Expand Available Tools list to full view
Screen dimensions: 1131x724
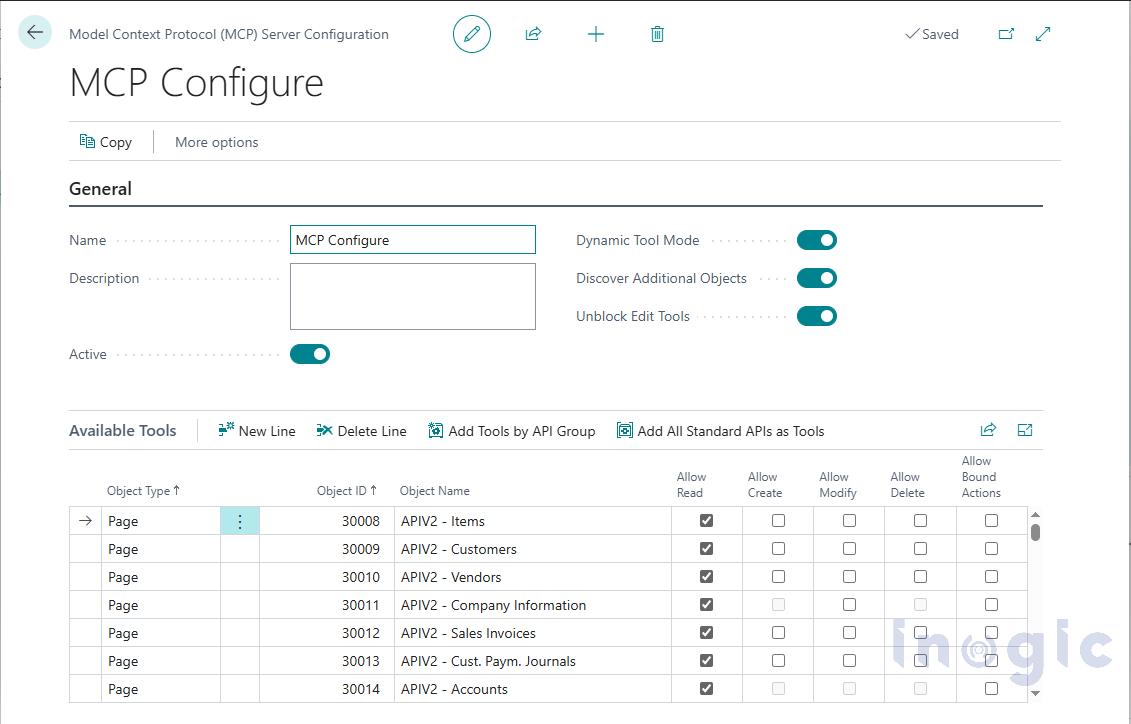coord(1025,430)
